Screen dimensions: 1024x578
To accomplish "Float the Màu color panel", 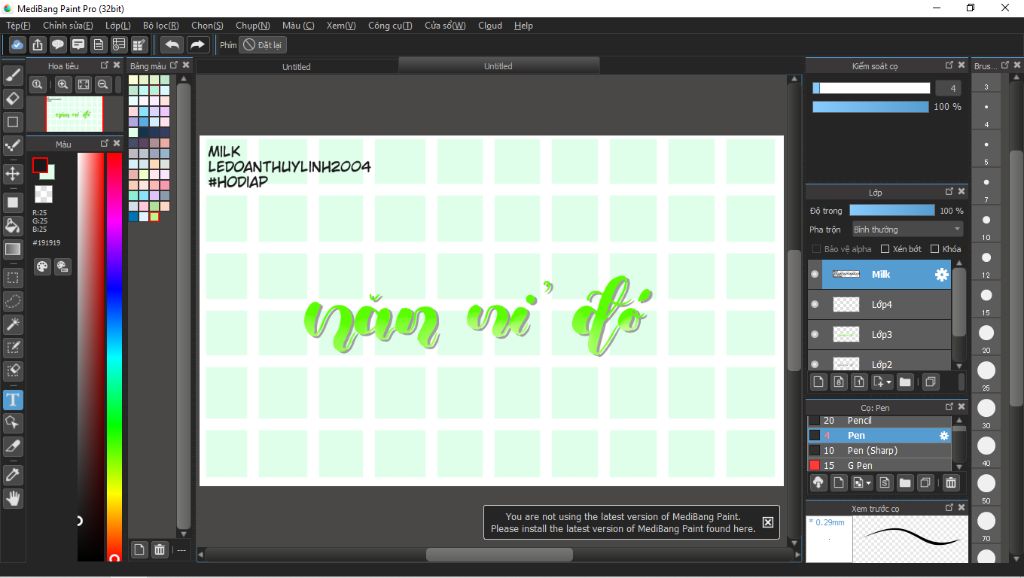I will 104,143.
